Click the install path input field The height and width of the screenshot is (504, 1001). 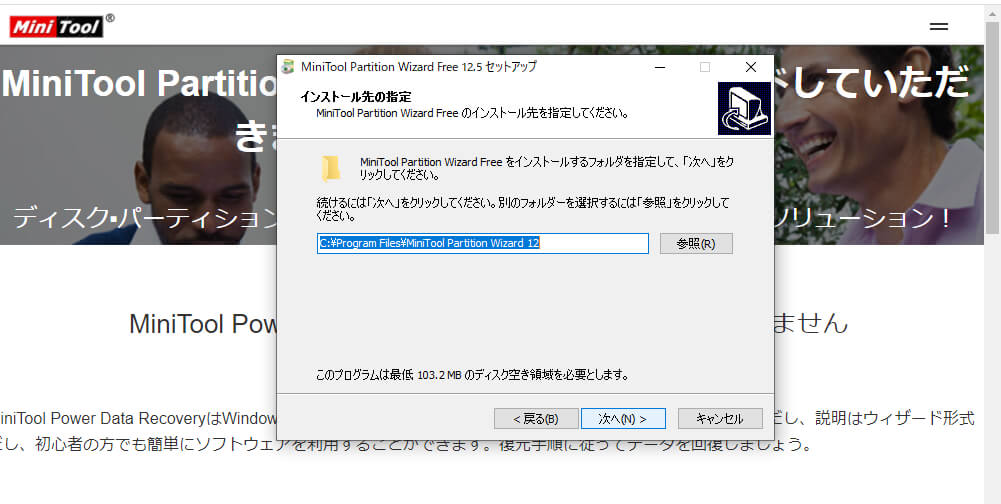[x=483, y=243]
